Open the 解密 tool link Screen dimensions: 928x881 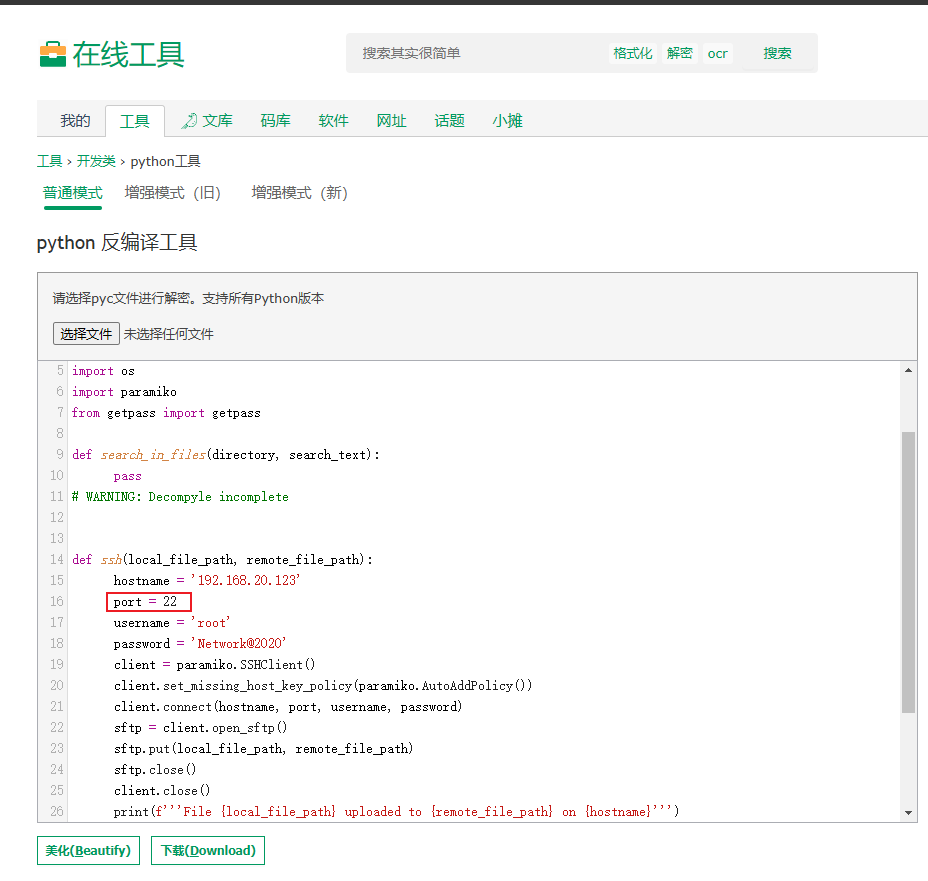(x=678, y=53)
